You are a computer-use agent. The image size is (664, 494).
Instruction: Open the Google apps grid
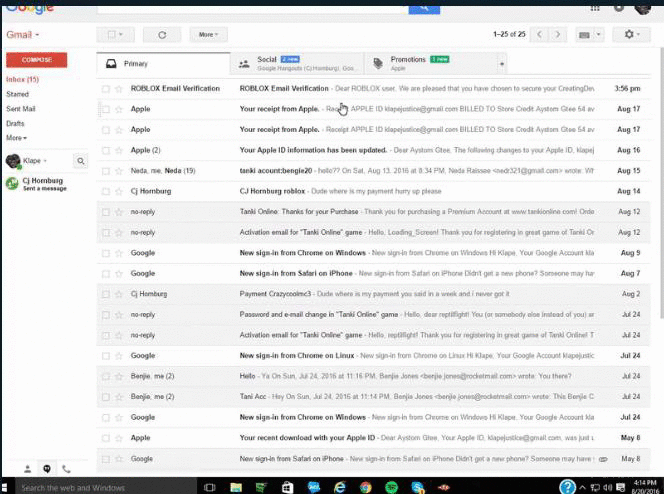595,8
